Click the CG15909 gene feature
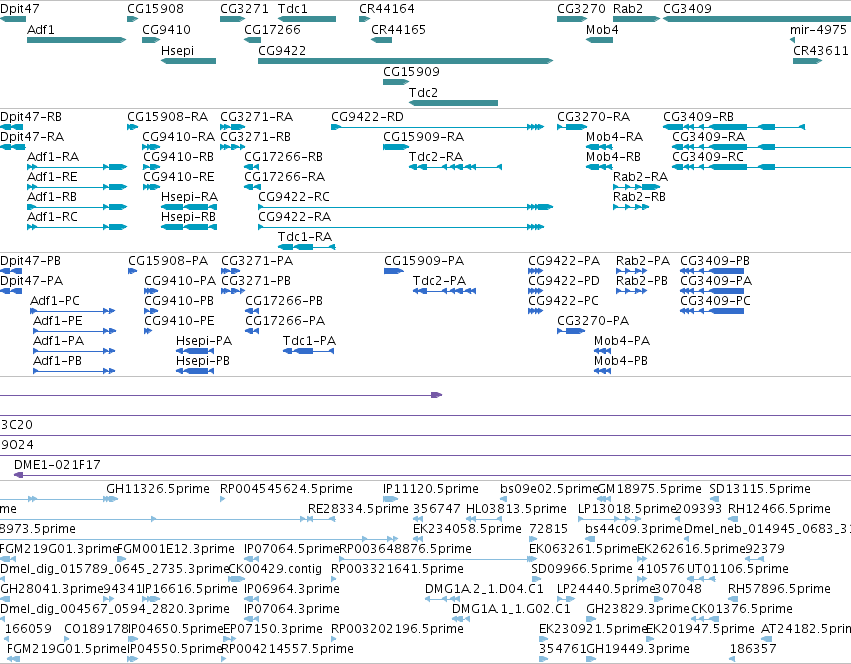 tap(396, 82)
